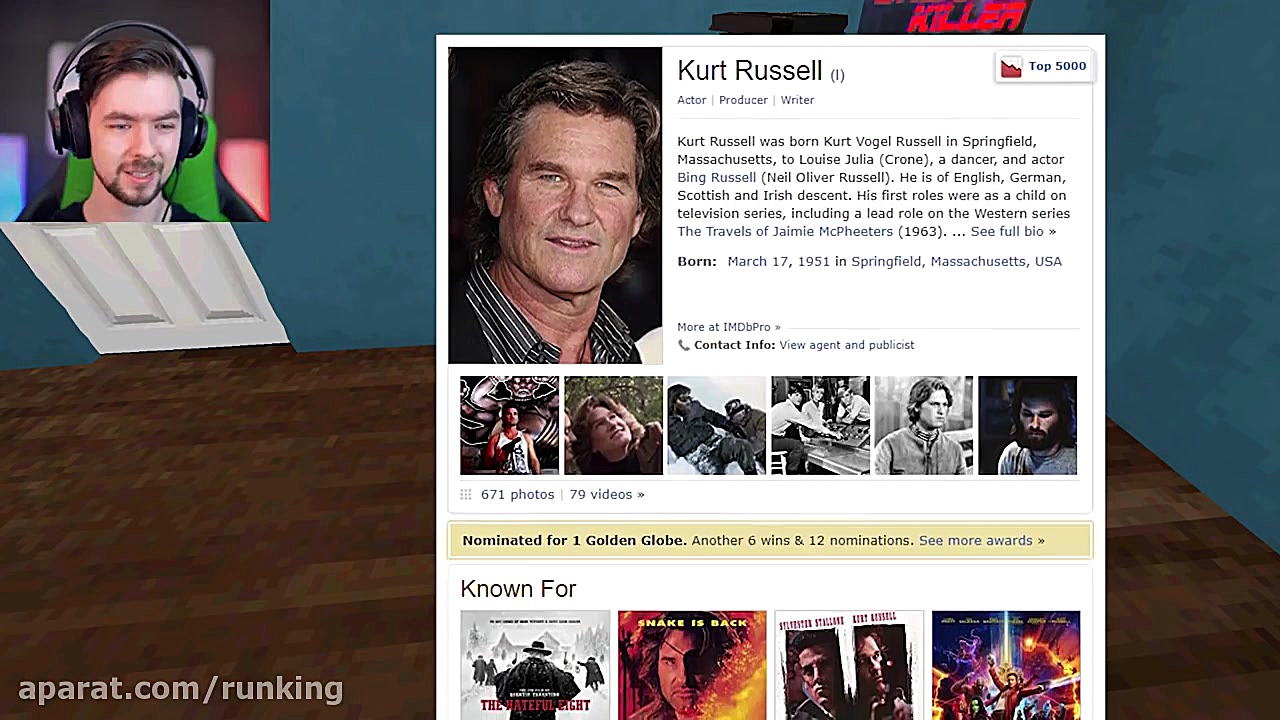Click the photo grid icon beside 671 photos

tap(466, 495)
